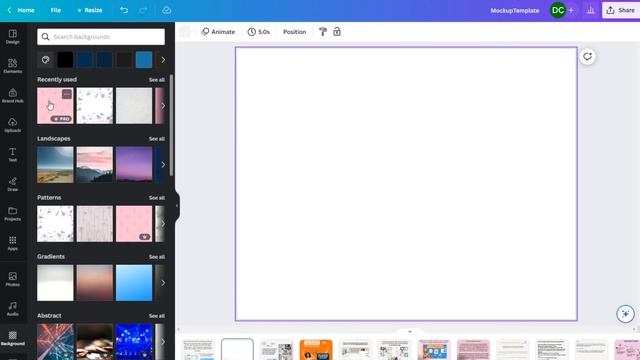Select the black color swatch

point(65,60)
